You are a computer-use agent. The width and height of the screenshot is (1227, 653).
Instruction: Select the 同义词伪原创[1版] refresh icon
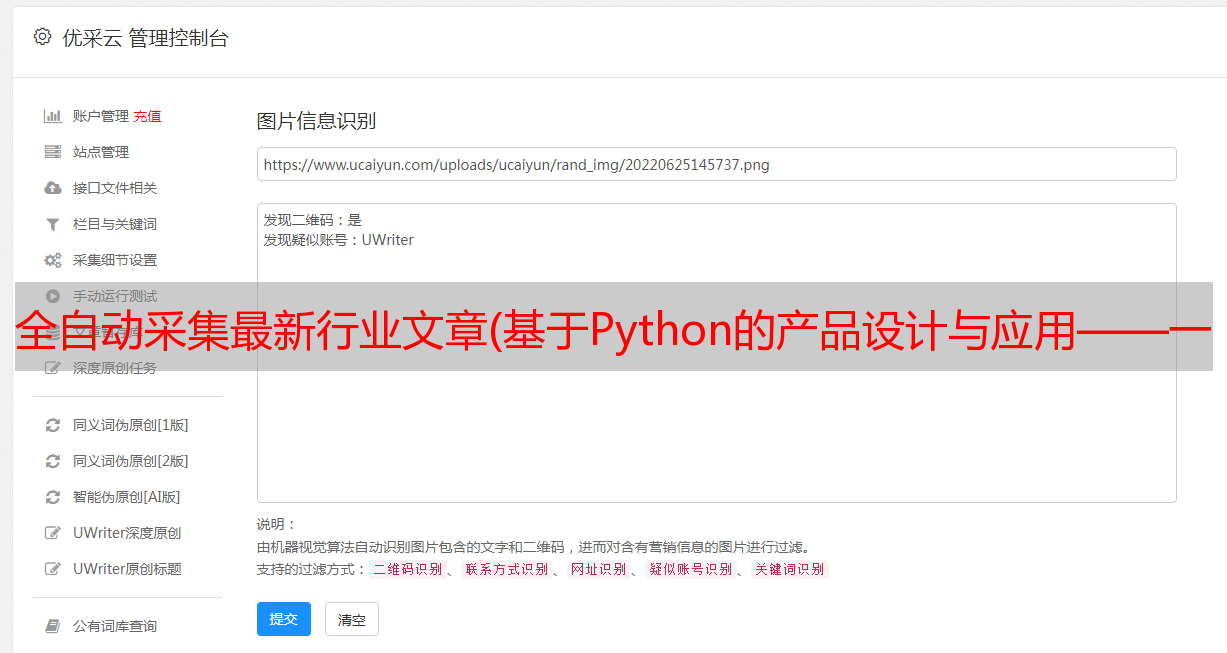[x=53, y=425]
